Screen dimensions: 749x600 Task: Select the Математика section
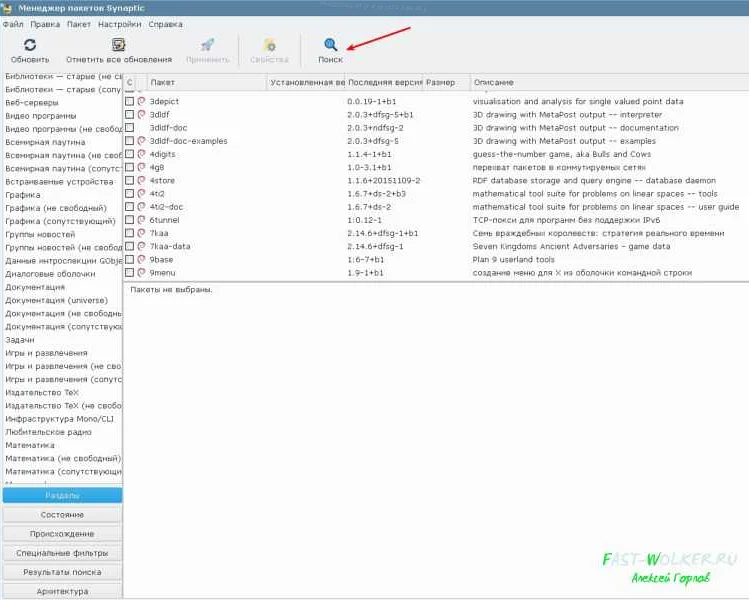click(30, 445)
